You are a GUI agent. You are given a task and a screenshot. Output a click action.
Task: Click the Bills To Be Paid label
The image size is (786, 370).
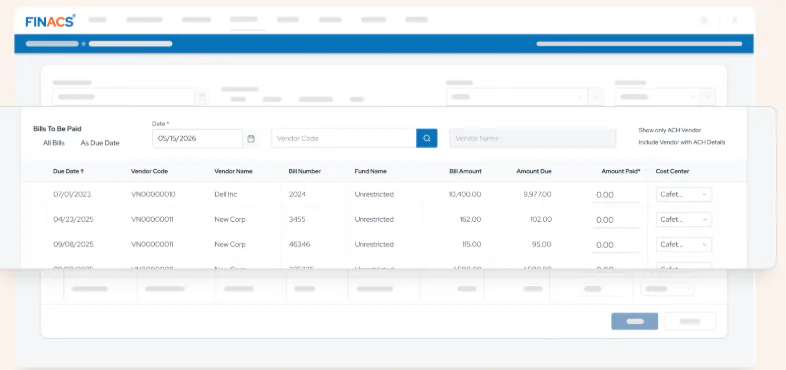pyautogui.click(x=57, y=129)
